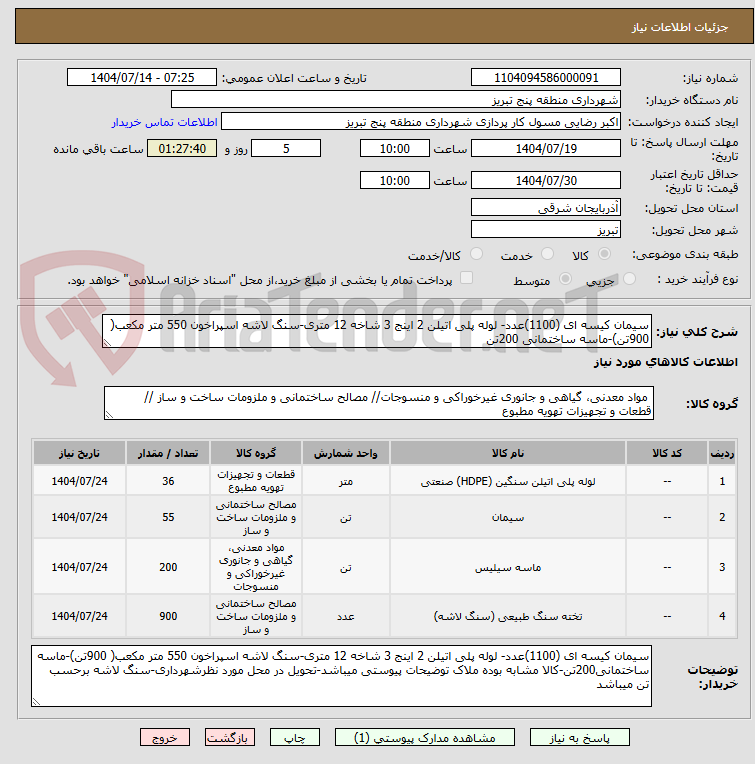The height and width of the screenshot is (764, 755).
Task: Open مشاهده مدارک پیوستی (1) button
Action: (x=424, y=738)
